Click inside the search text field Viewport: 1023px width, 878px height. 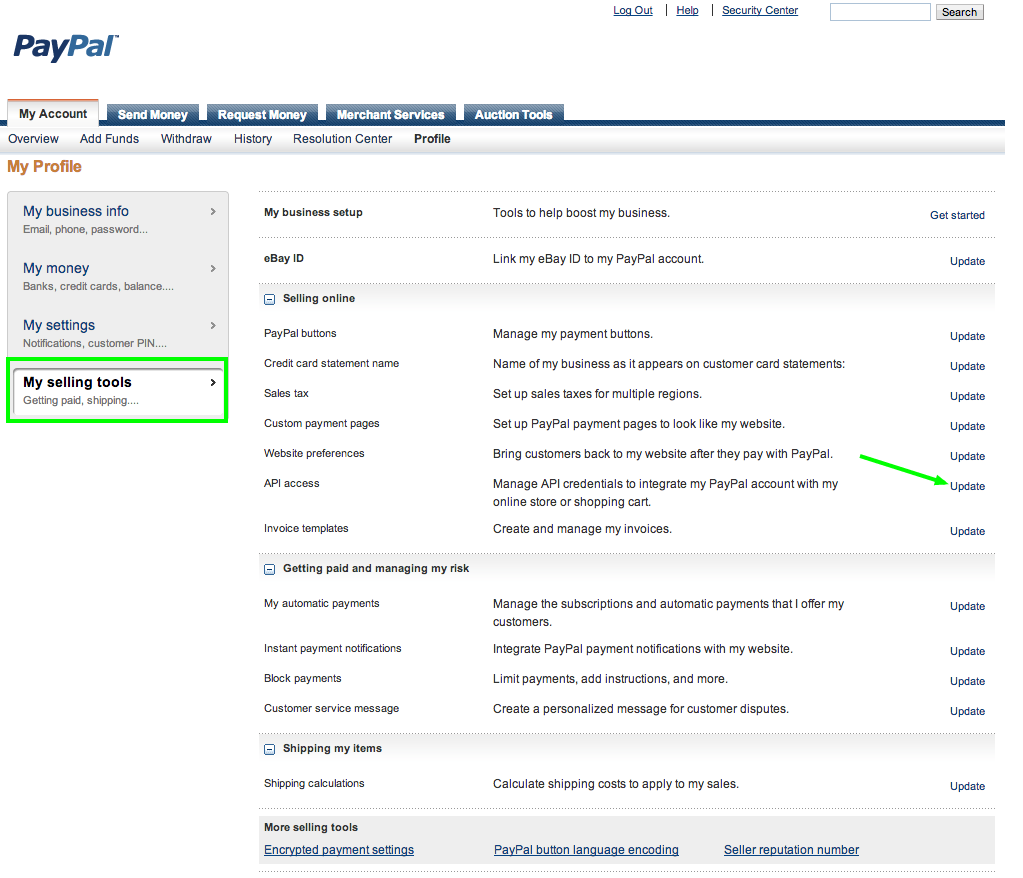tap(878, 12)
